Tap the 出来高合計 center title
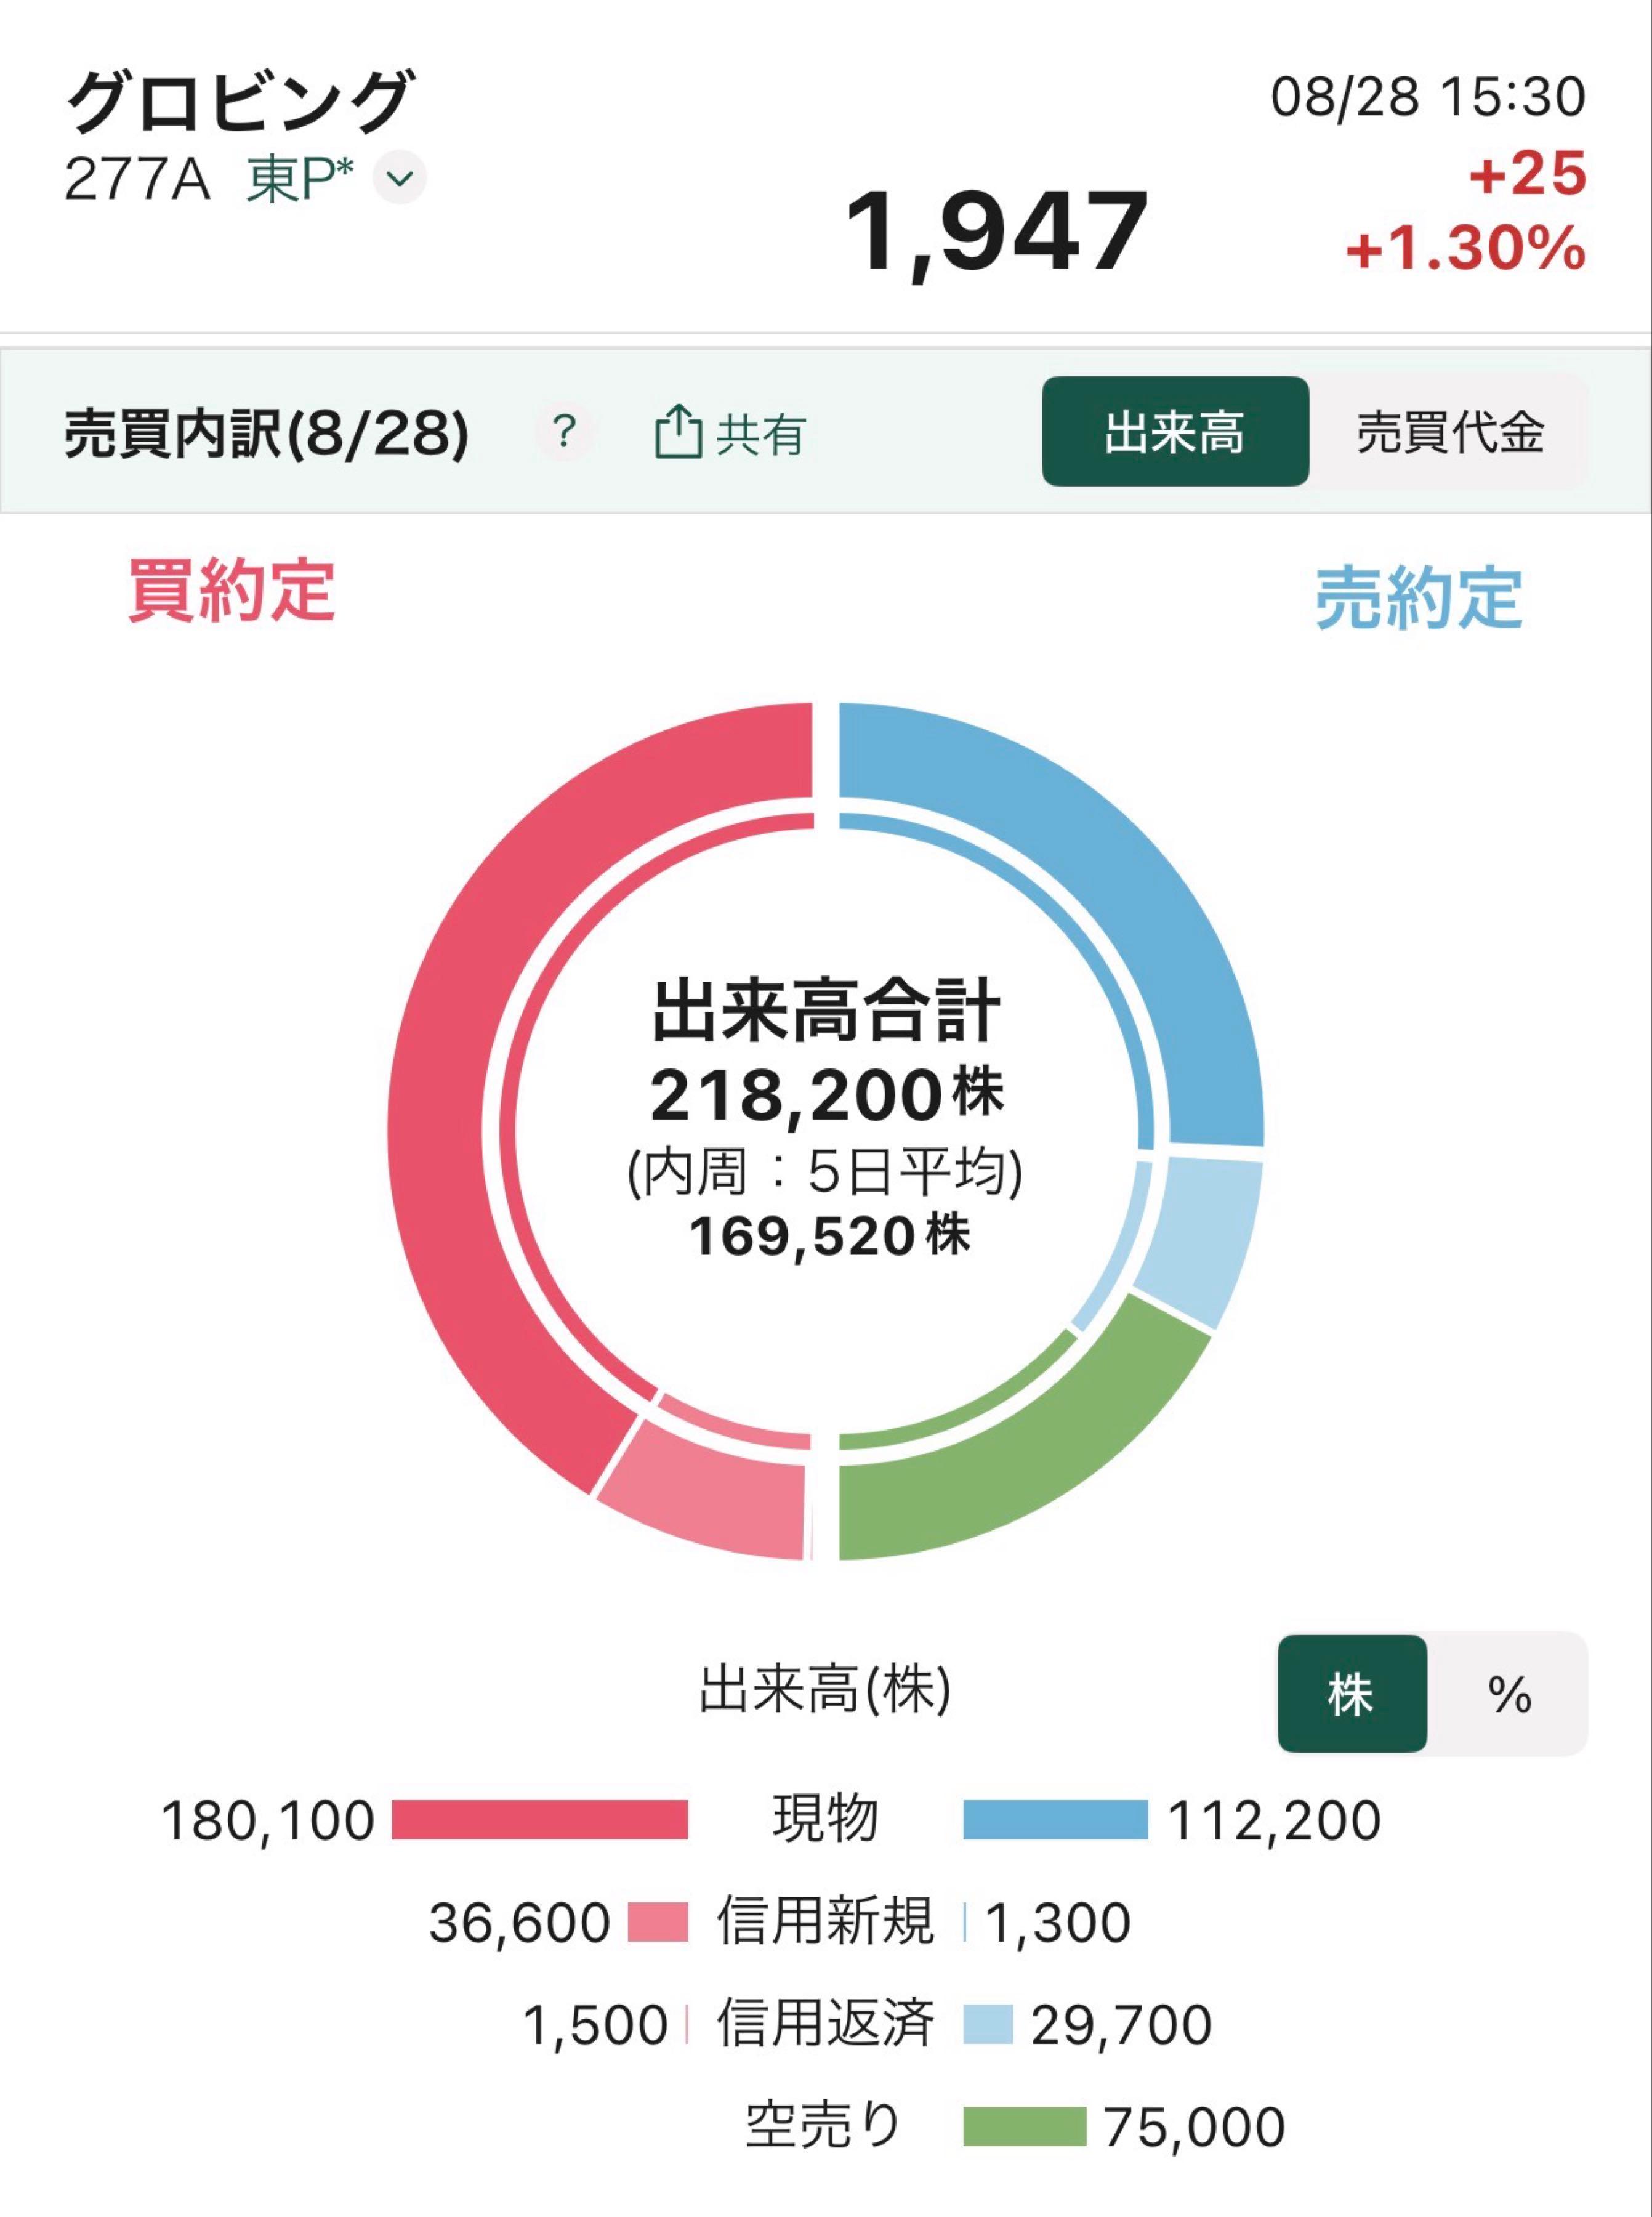Image resolution: width=1652 pixels, height=2217 pixels. coord(826,1011)
